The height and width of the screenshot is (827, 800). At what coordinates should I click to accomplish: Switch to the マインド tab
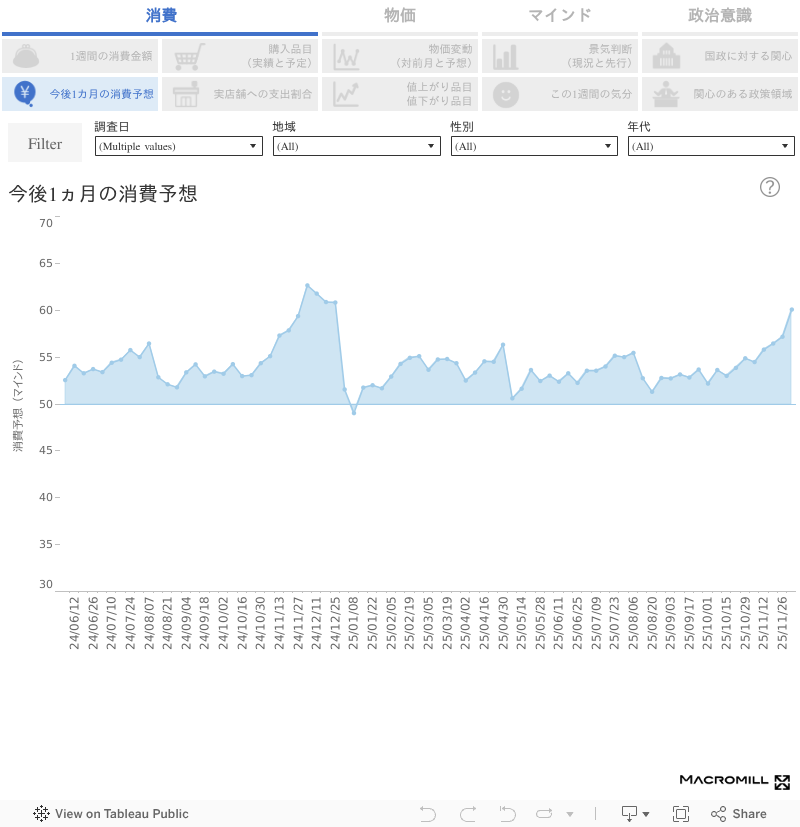click(x=560, y=15)
